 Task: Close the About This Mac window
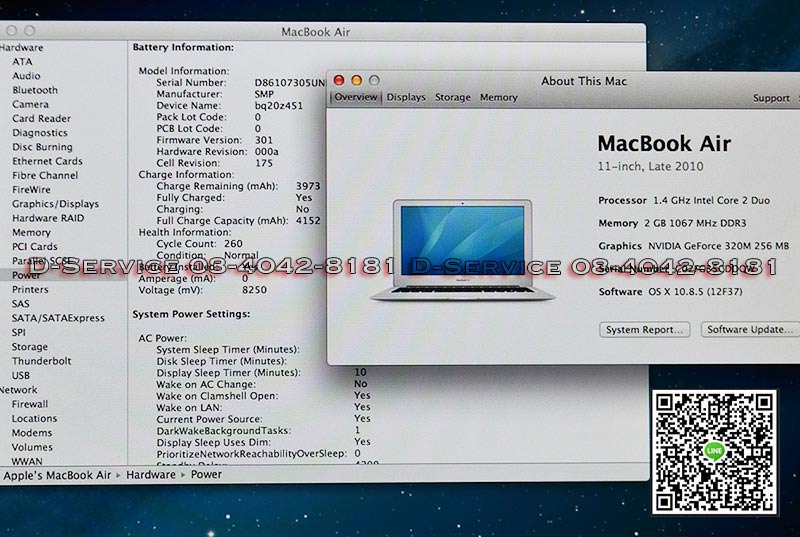[339, 81]
